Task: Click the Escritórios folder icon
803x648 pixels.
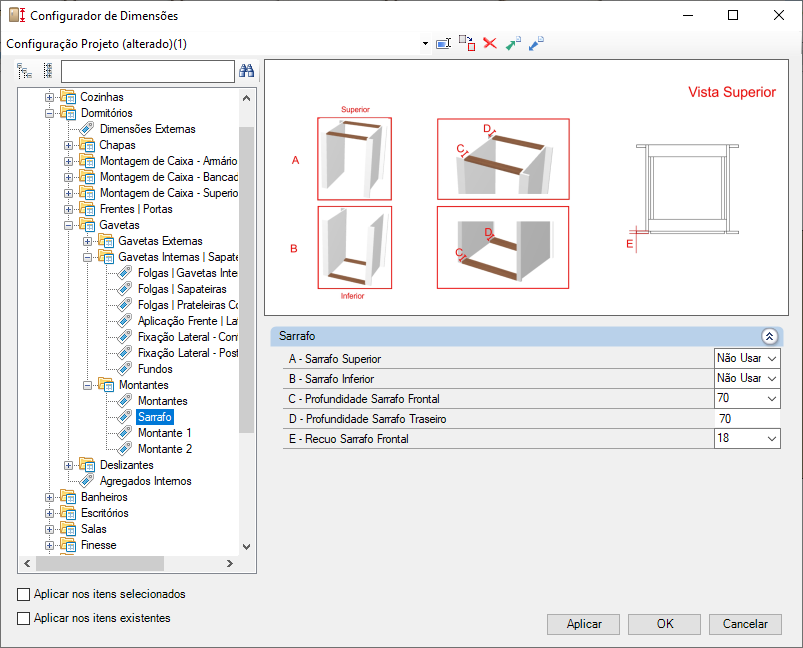Action: (x=68, y=513)
